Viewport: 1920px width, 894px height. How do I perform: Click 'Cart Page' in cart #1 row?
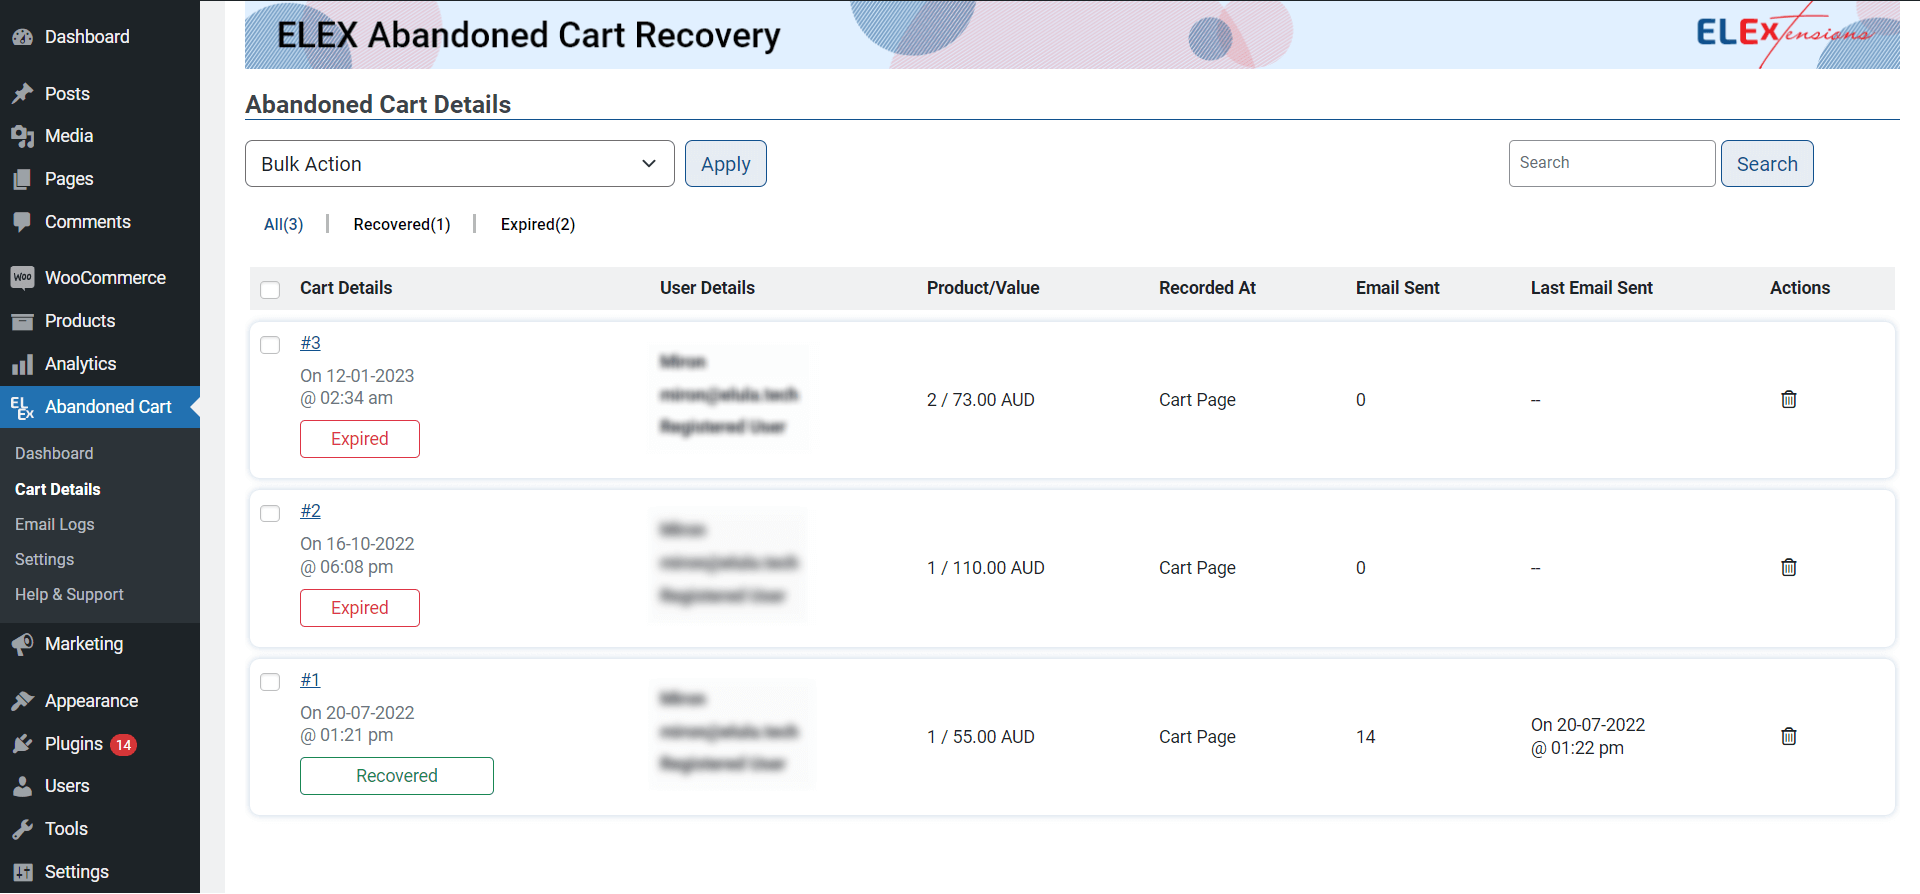1197,737
